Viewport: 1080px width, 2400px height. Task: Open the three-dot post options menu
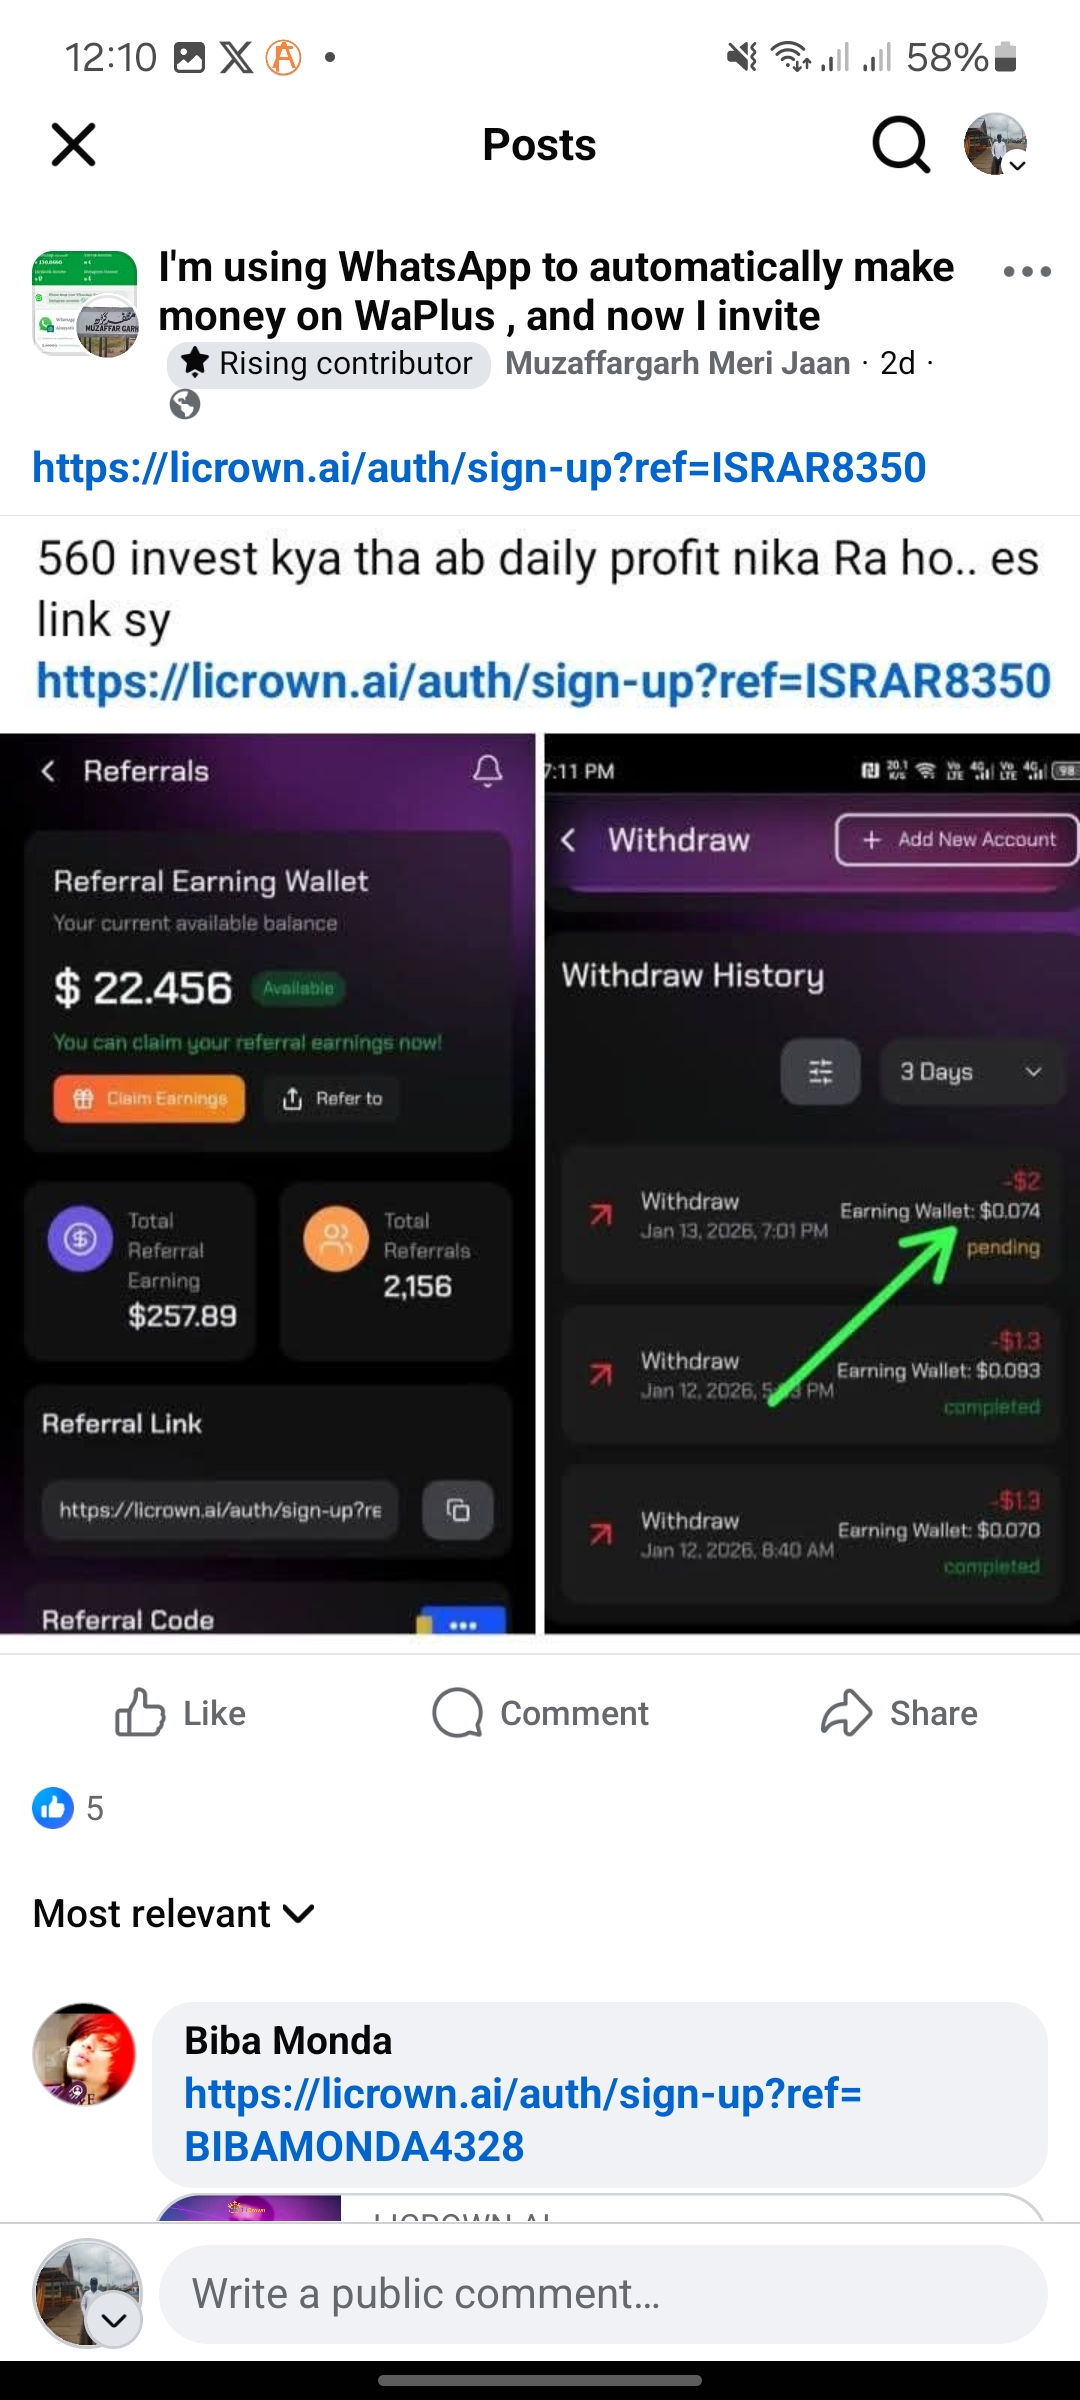pos(1027,271)
